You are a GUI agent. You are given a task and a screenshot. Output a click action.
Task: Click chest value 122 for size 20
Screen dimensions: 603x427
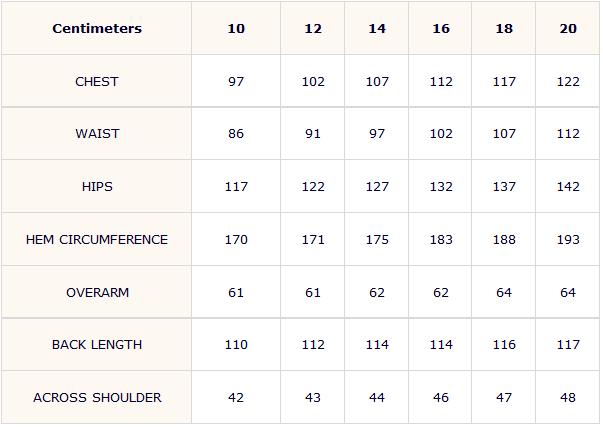(568, 82)
